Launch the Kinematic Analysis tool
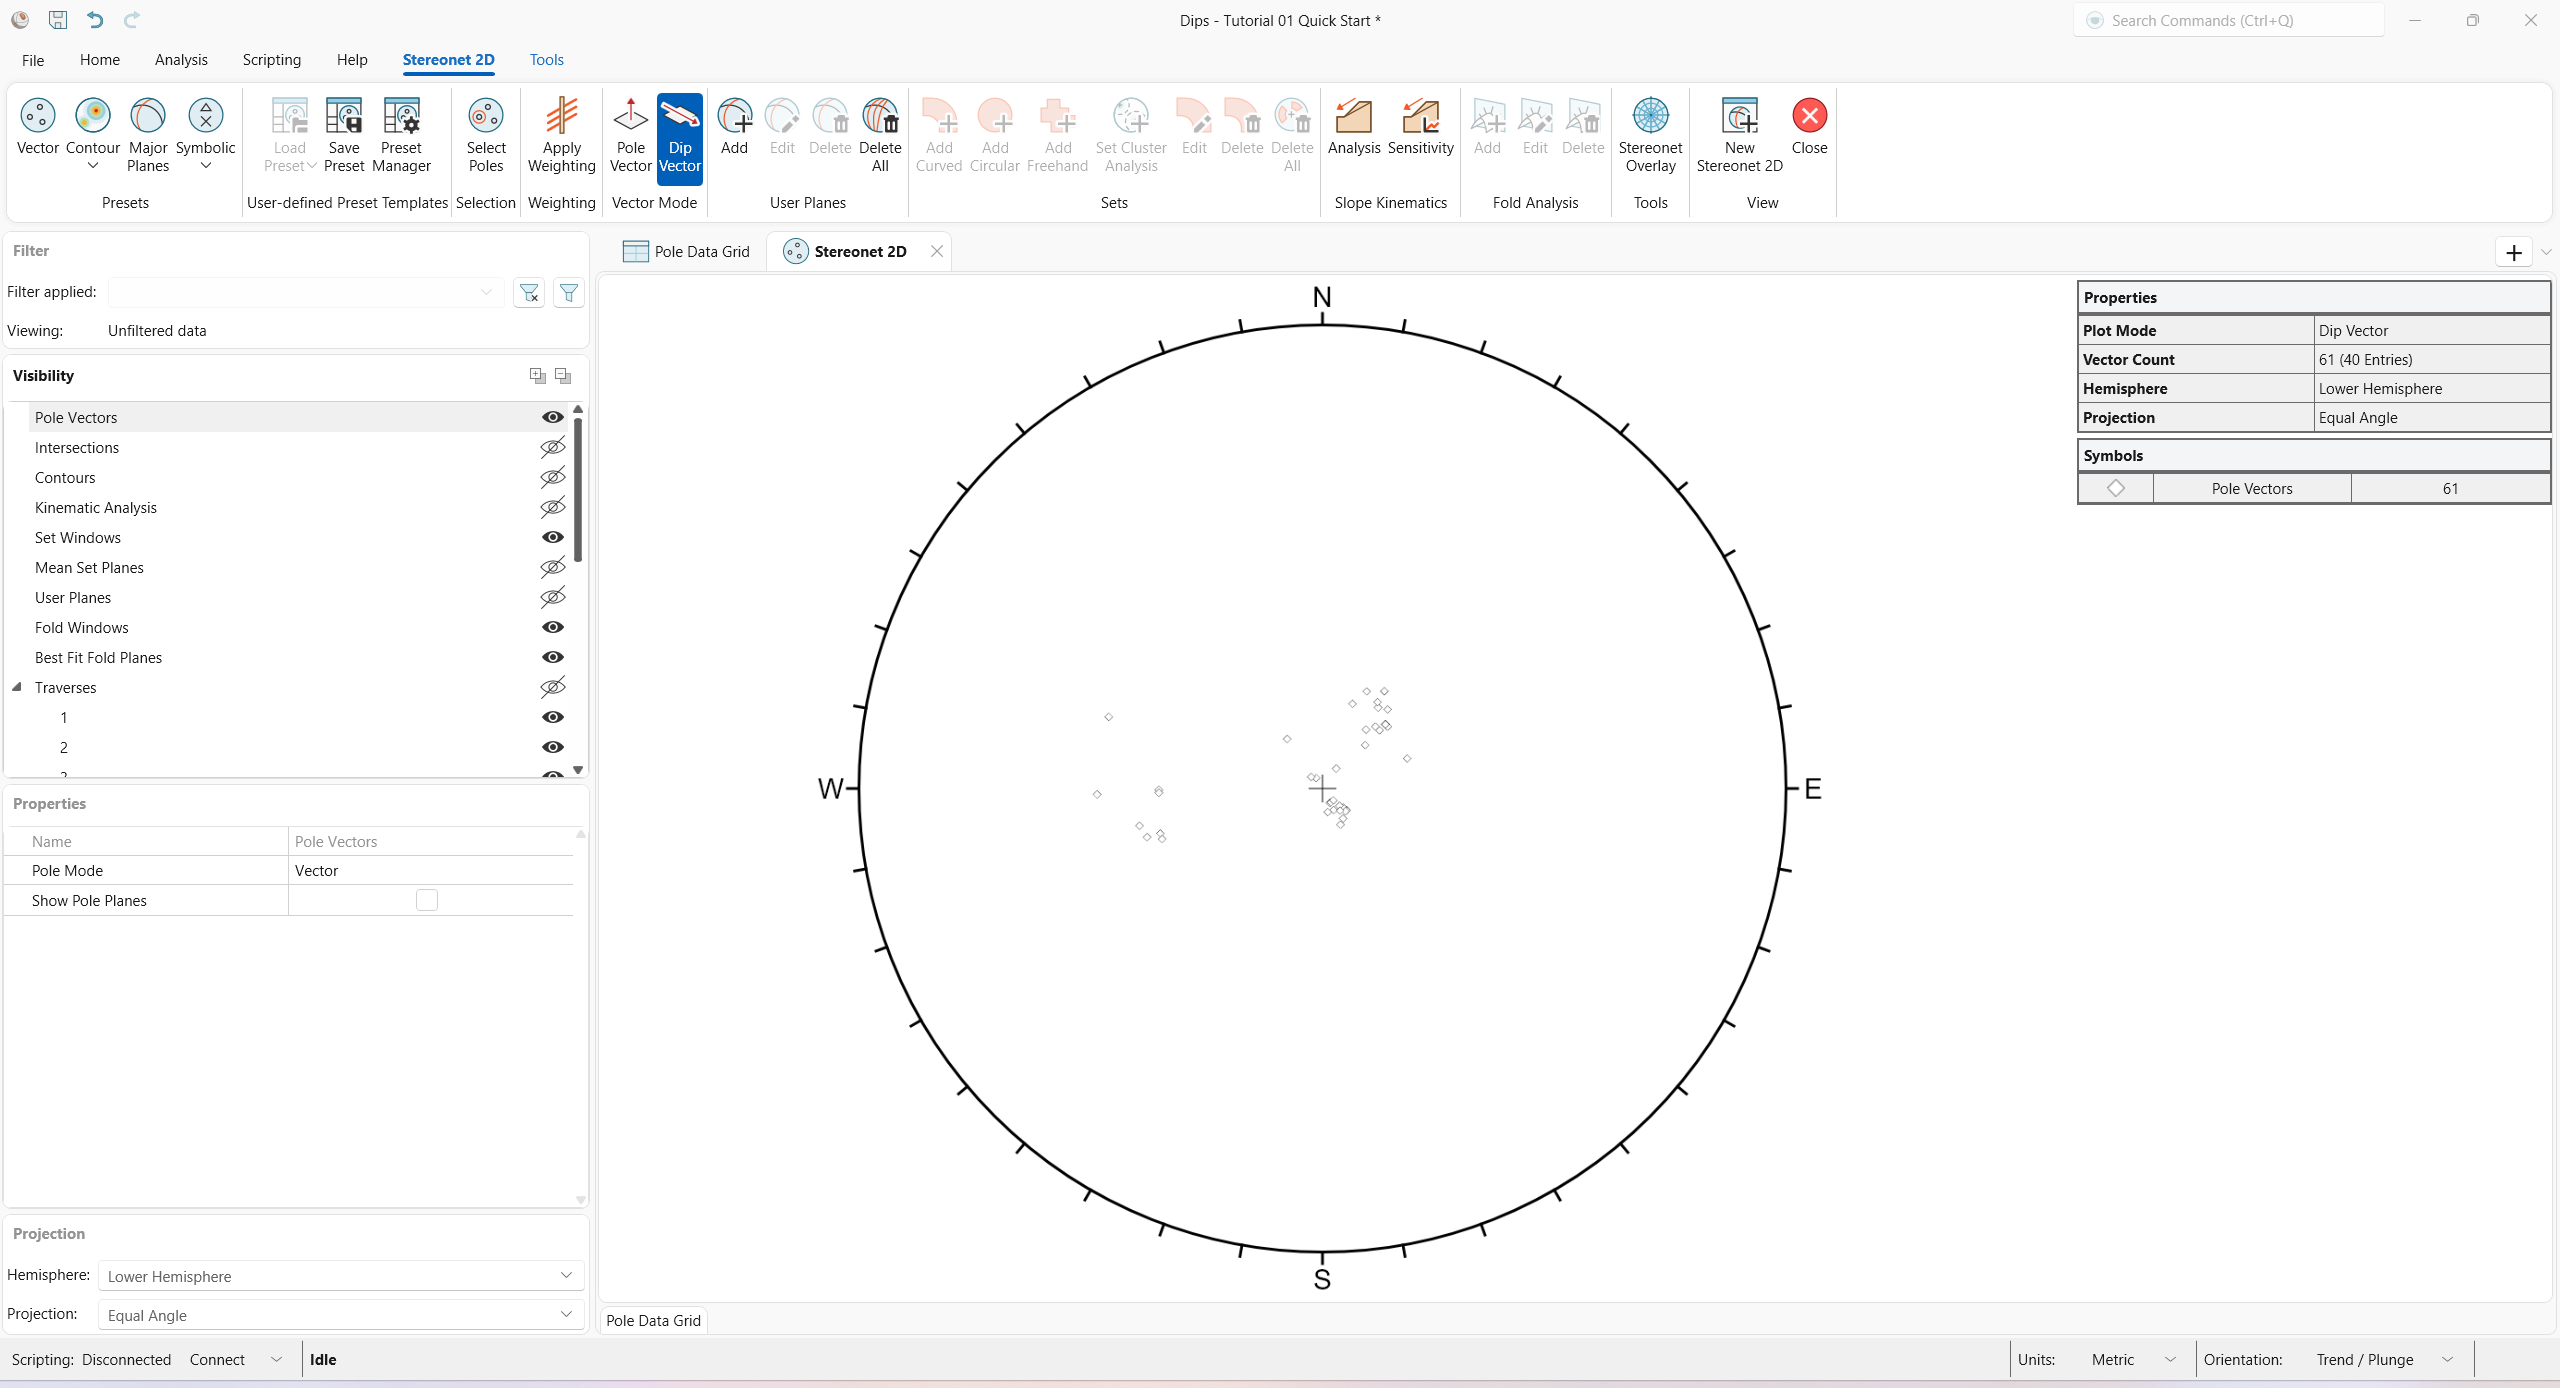This screenshot has height=1388, width=2560. pyautogui.click(x=1353, y=128)
